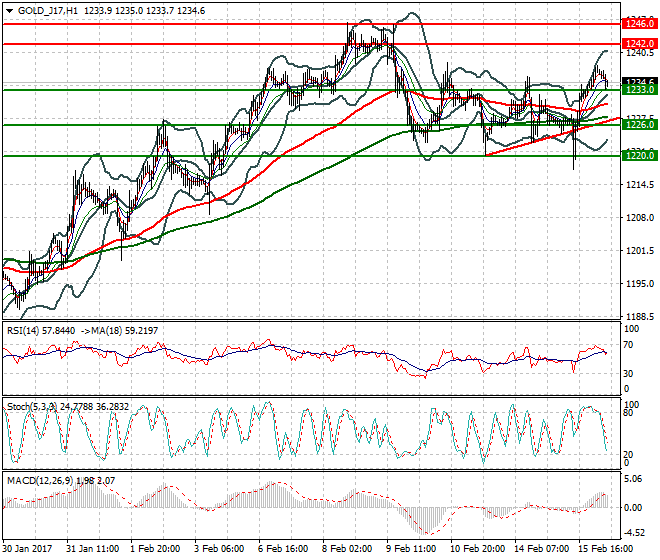660x560 pixels.
Task: Click the Stoch(5,3,3) indicator label
Action: (32, 407)
